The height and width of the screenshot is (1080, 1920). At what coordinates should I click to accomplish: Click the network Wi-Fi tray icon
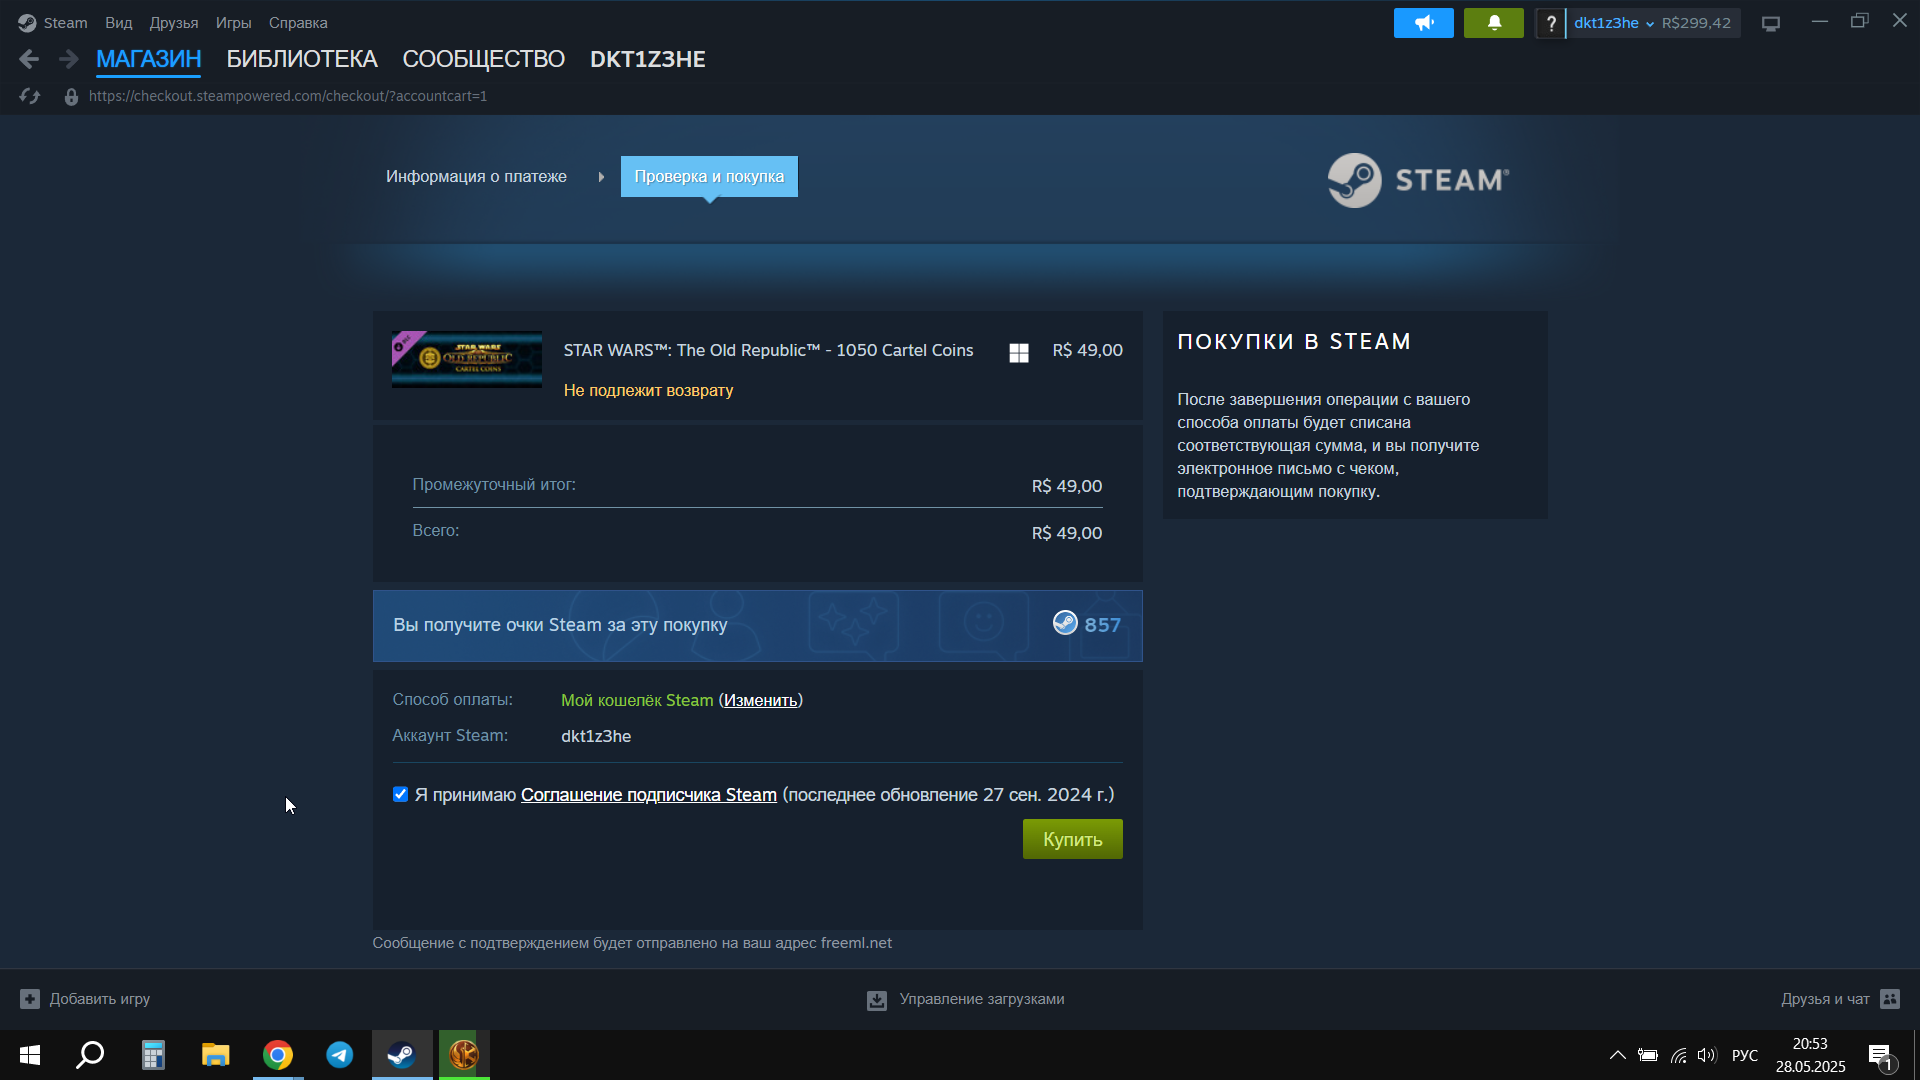tap(1678, 1055)
